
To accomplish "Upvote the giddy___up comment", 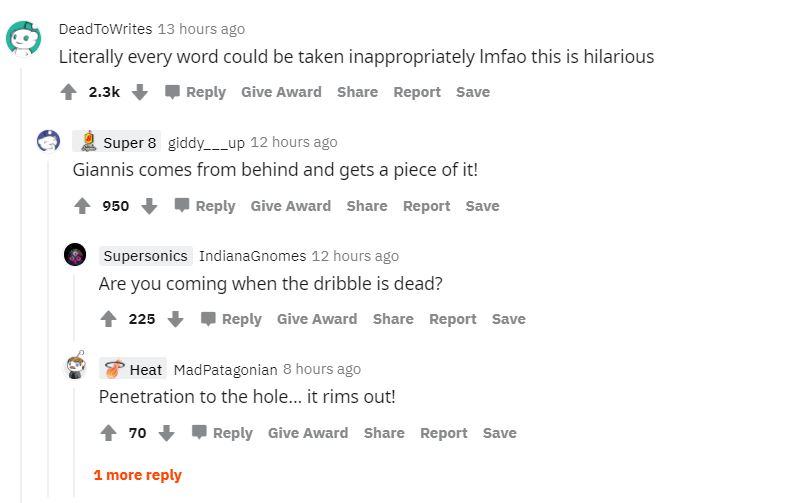I will point(83,206).
